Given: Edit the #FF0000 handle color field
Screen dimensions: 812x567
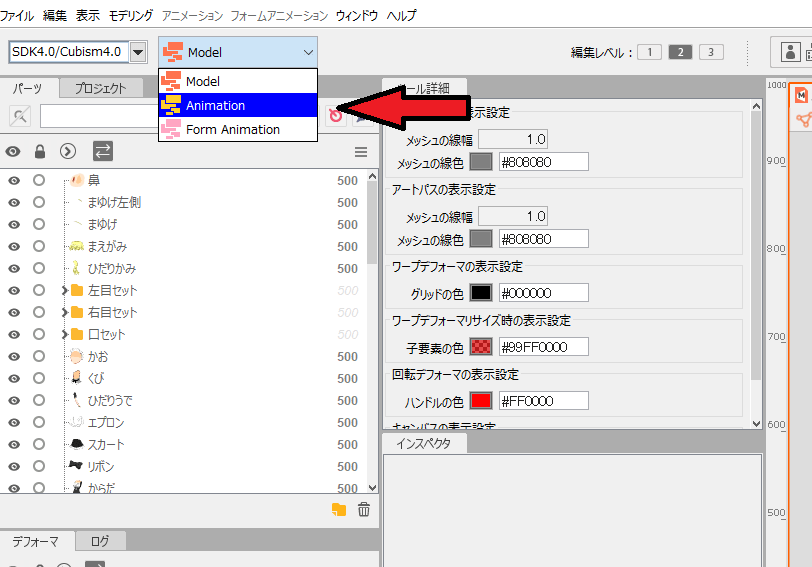Looking at the screenshot, I should click(544, 401).
